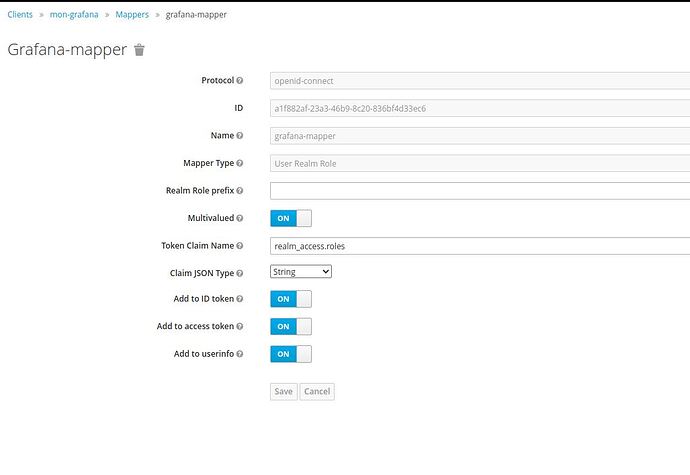Viewport: 690px width, 475px height.
Task: Turn off Add to access token
Action: point(291,327)
